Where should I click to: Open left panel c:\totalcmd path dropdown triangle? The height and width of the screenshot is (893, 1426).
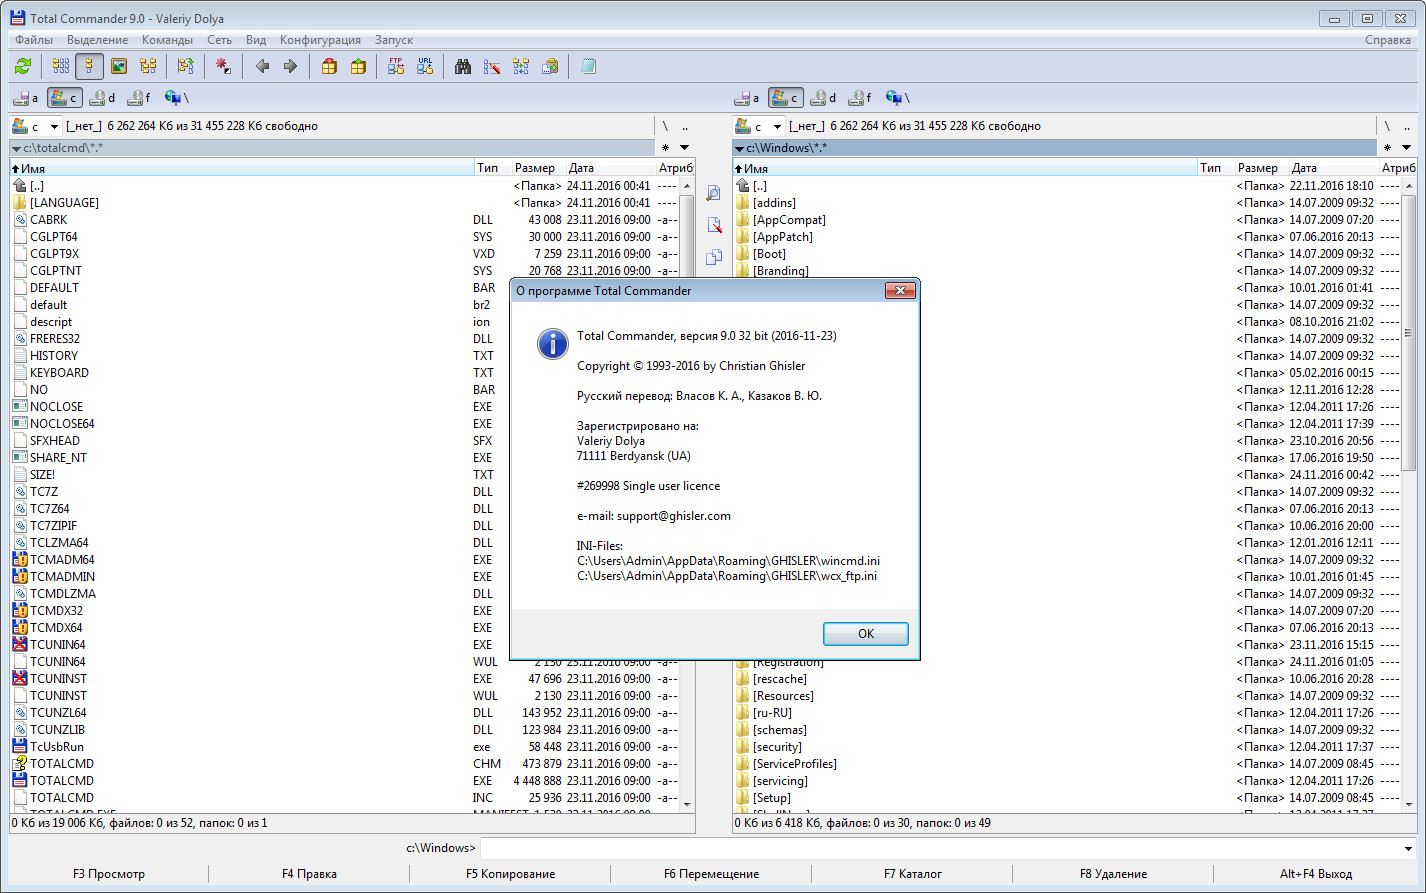pyautogui.click(x=16, y=149)
